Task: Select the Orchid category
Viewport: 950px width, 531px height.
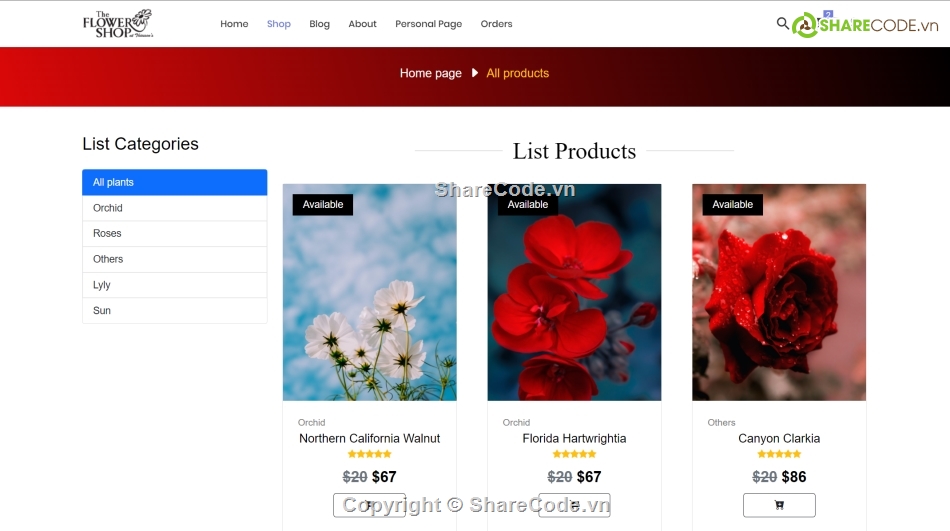Action: tap(174, 208)
